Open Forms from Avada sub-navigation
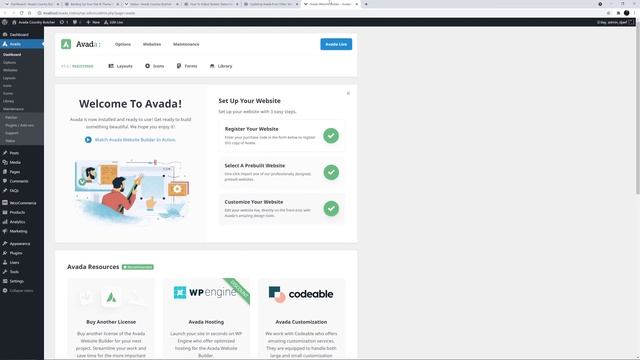 [x=187, y=66]
